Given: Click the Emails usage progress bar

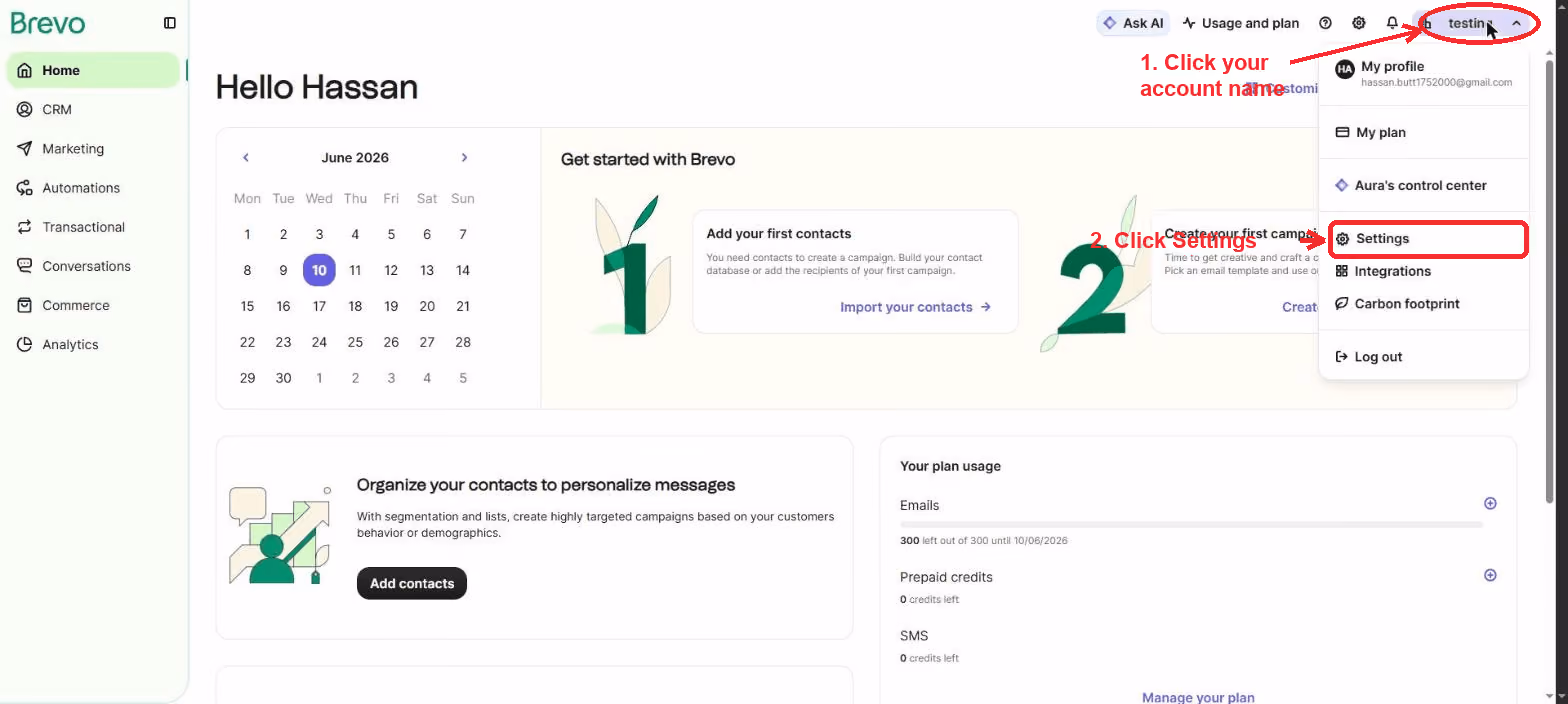Looking at the screenshot, I should tap(1191, 524).
